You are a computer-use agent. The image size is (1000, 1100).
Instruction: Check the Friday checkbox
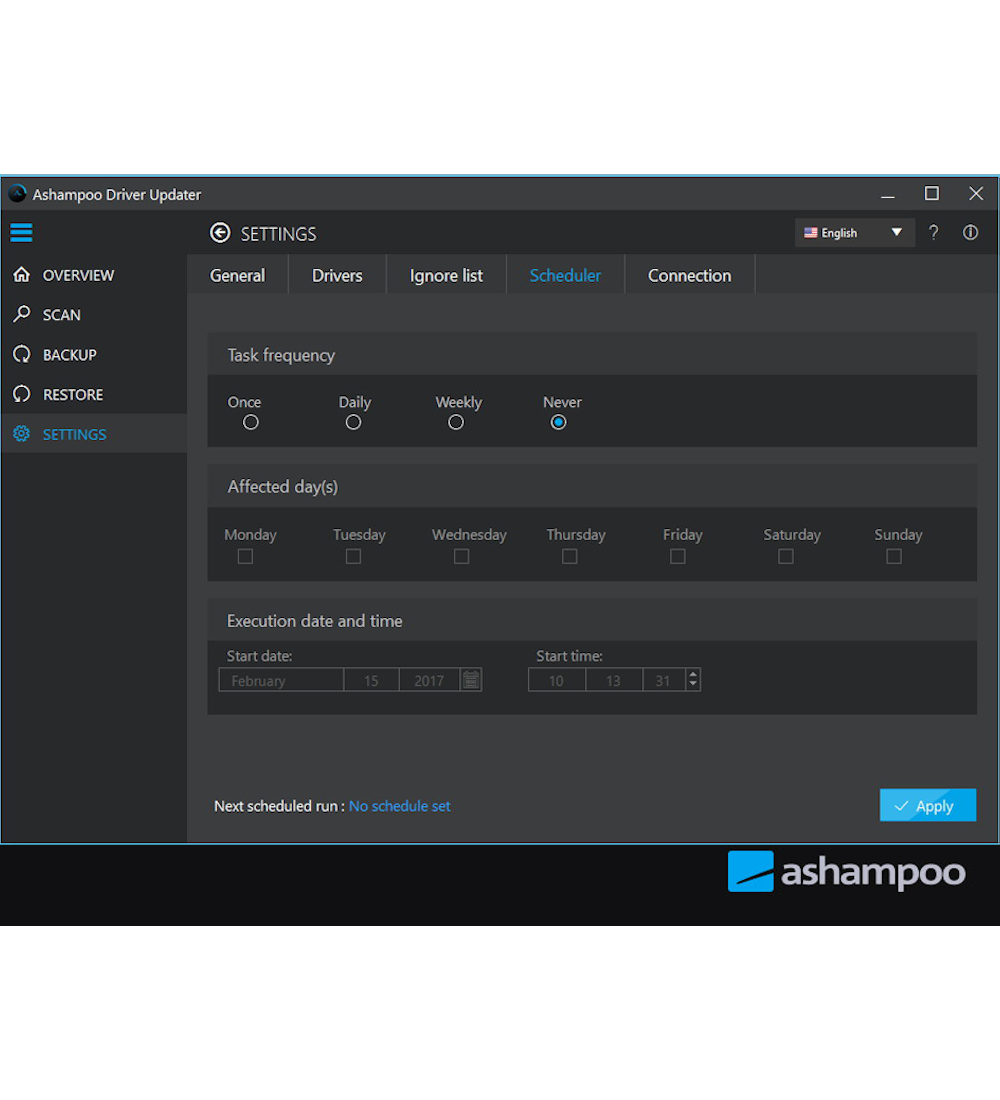click(677, 556)
